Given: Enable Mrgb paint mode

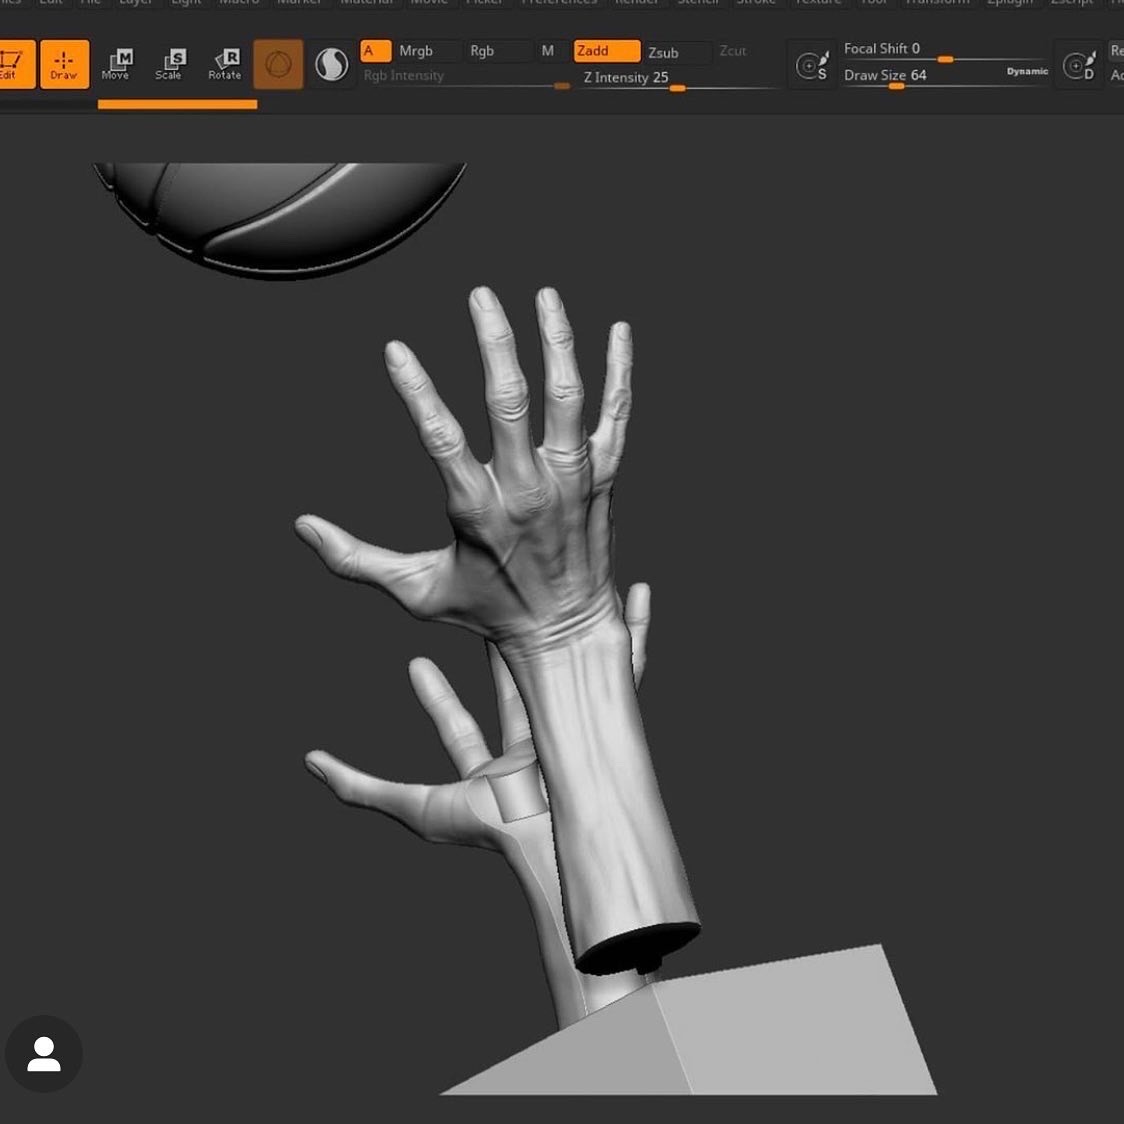Looking at the screenshot, I should 416,51.
